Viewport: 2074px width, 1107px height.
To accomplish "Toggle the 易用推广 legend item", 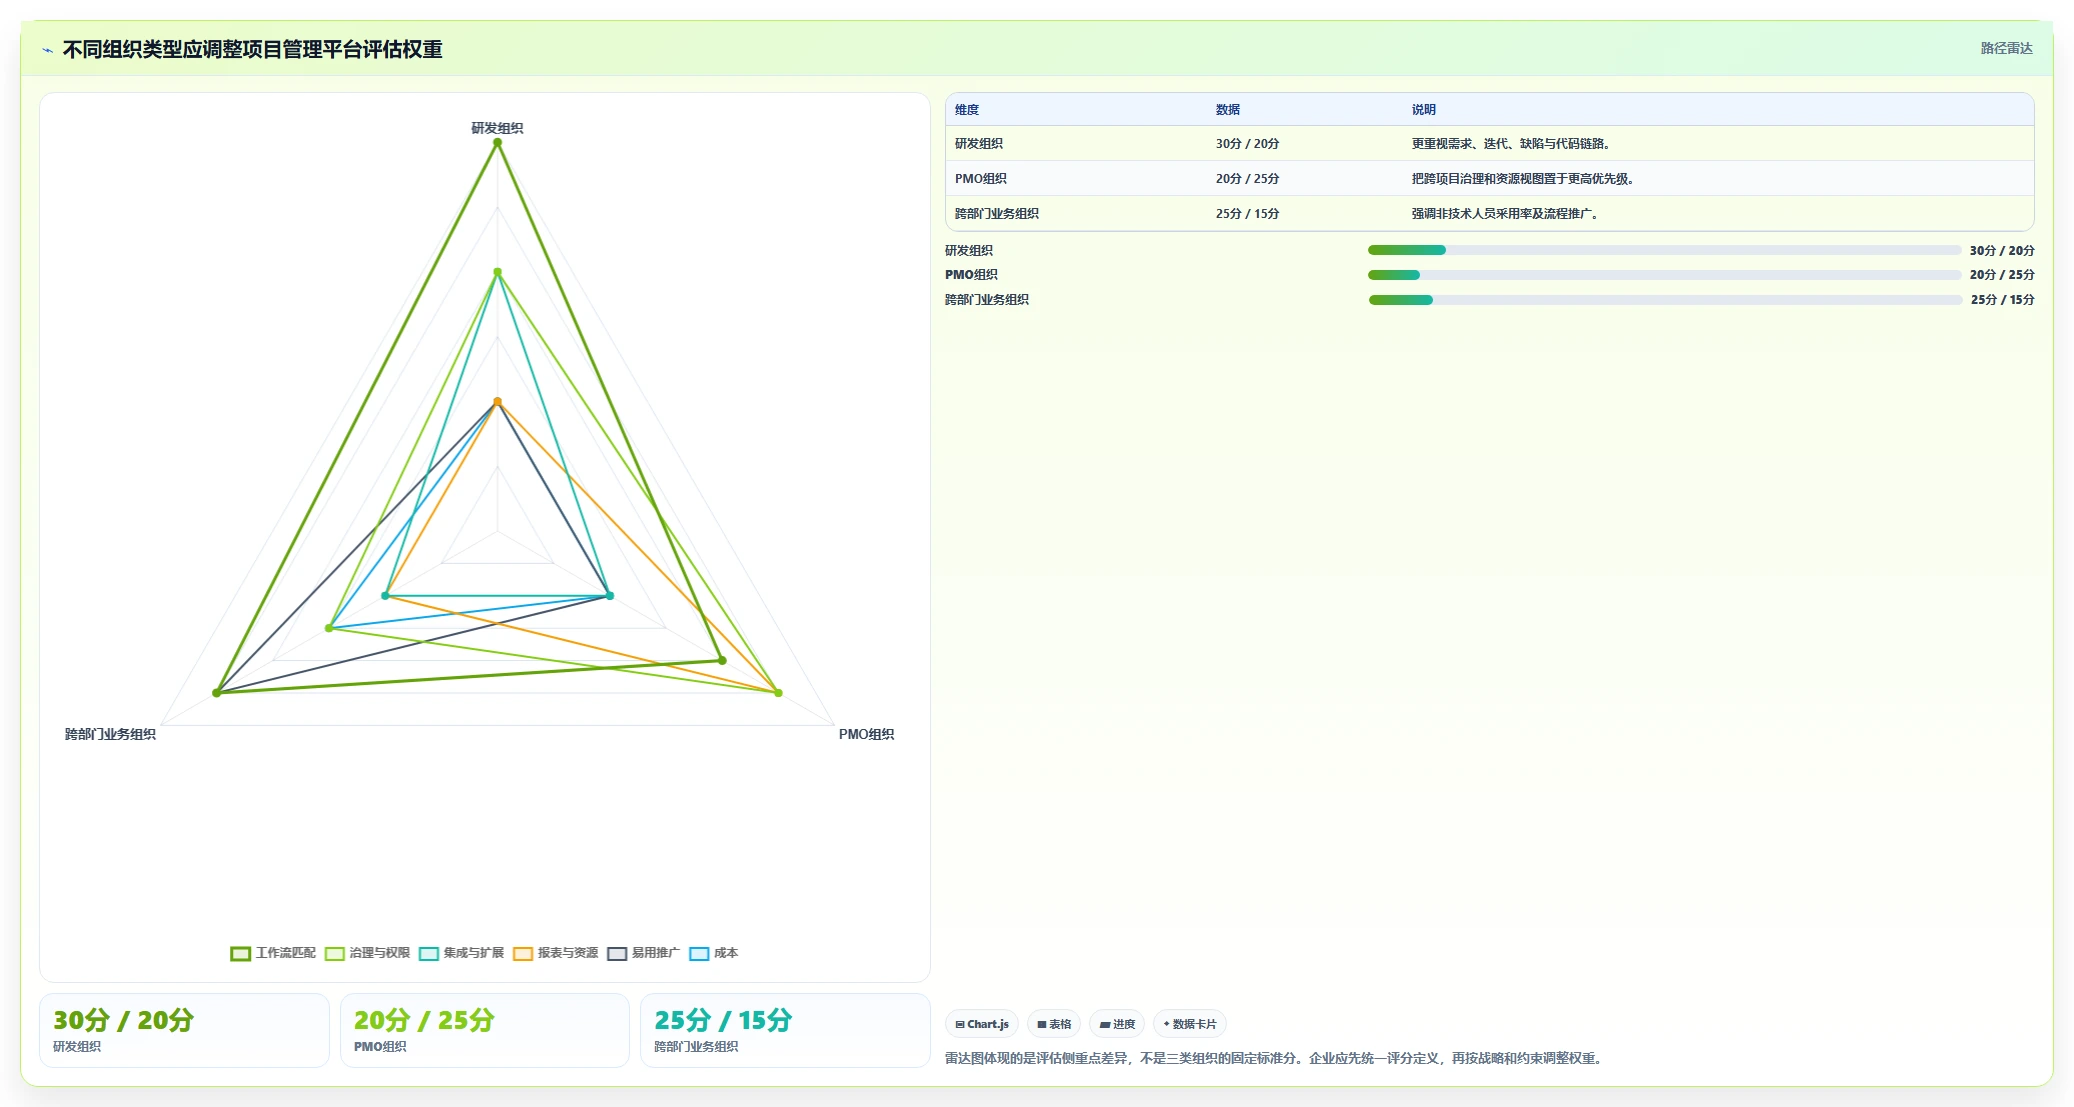I will click(x=643, y=953).
